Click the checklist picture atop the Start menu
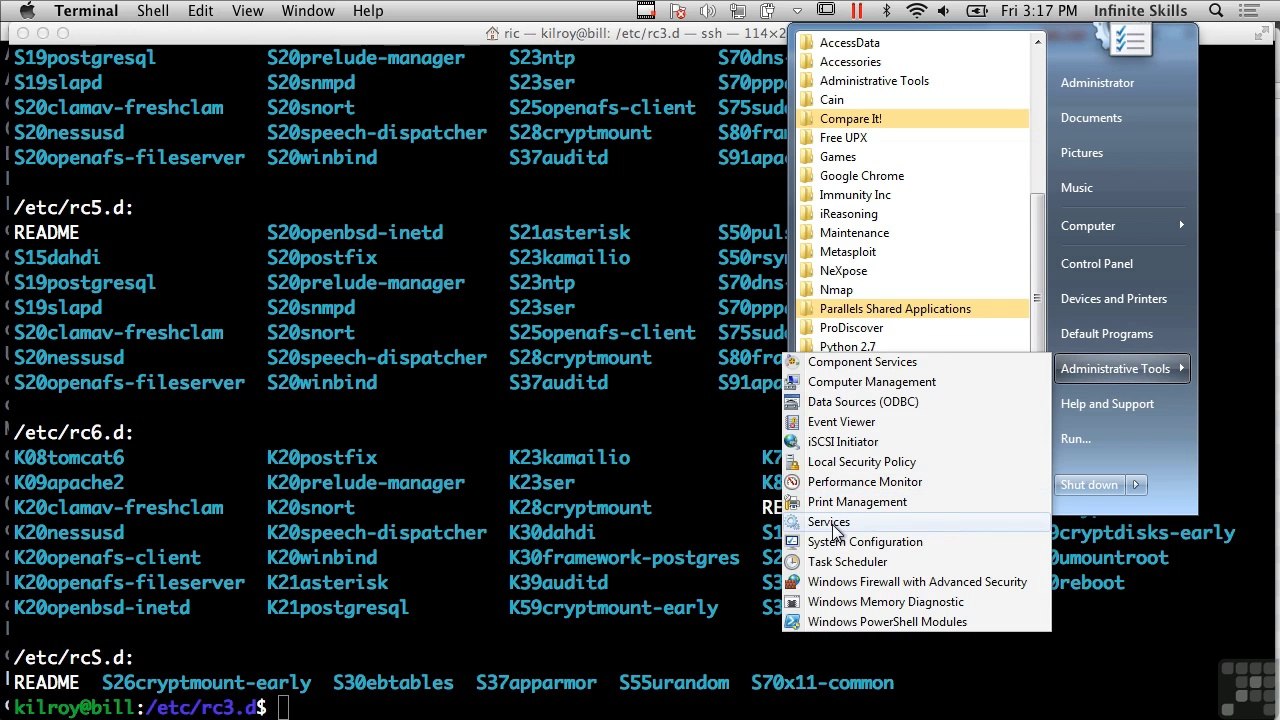 [1130, 40]
